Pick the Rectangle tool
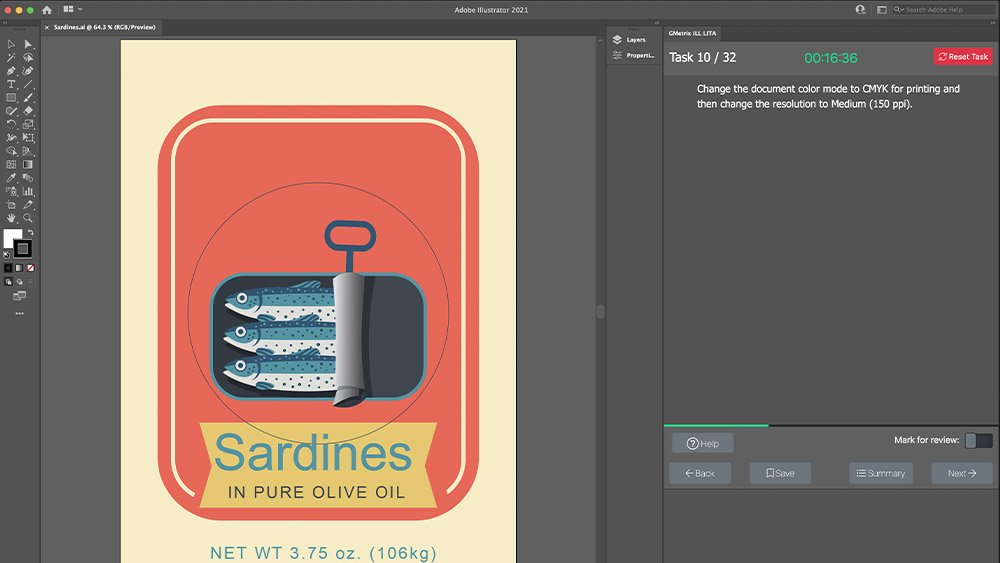The image size is (1000, 563). pyautogui.click(x=11, y=98)
